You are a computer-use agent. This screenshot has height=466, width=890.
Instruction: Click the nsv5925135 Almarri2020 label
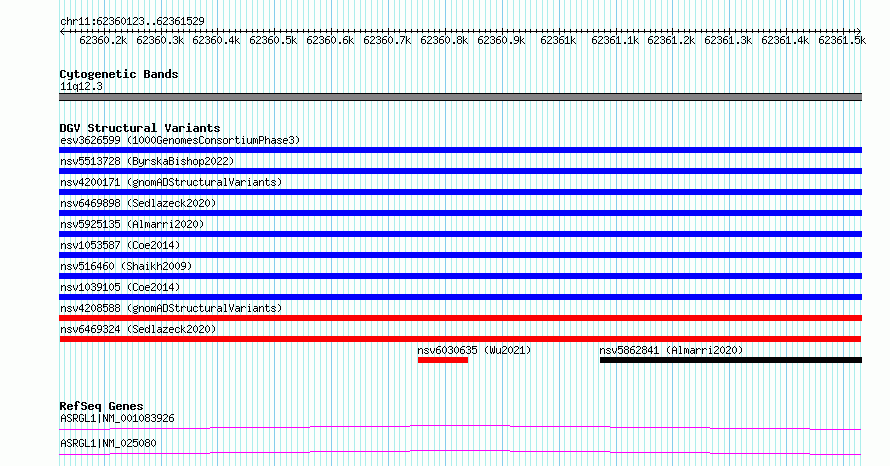click(132, 224)
